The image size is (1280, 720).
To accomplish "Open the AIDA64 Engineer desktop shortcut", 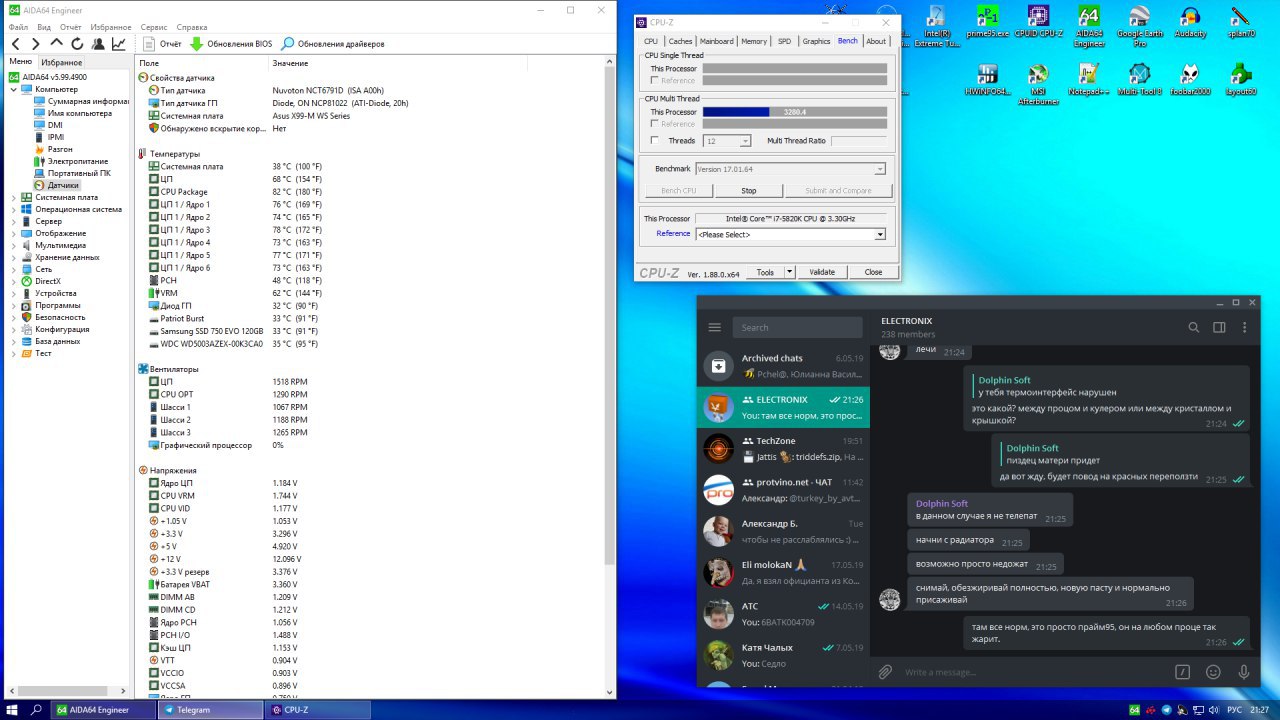I will (1089, 25).
